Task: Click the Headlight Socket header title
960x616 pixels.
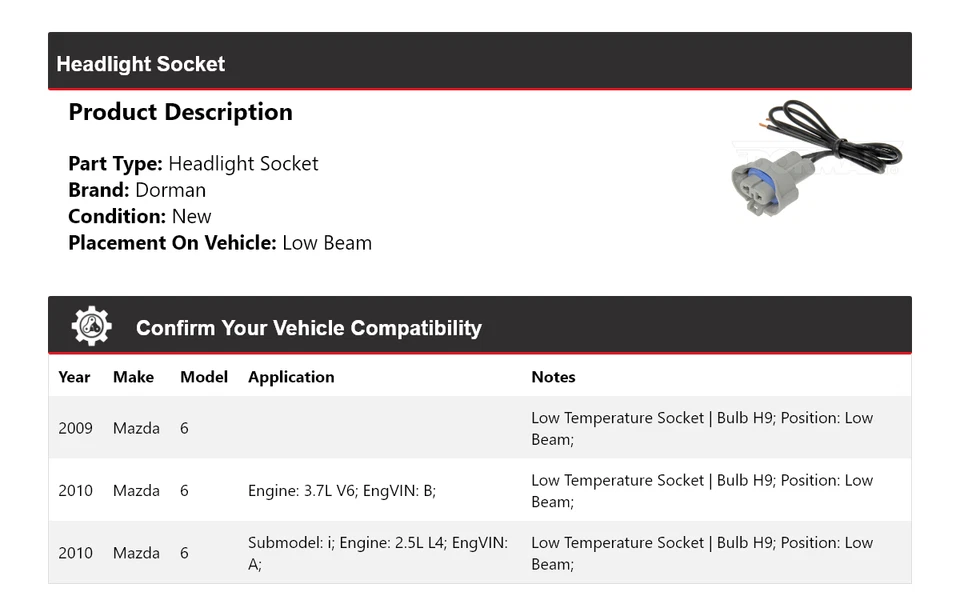Action: (141, 64)
